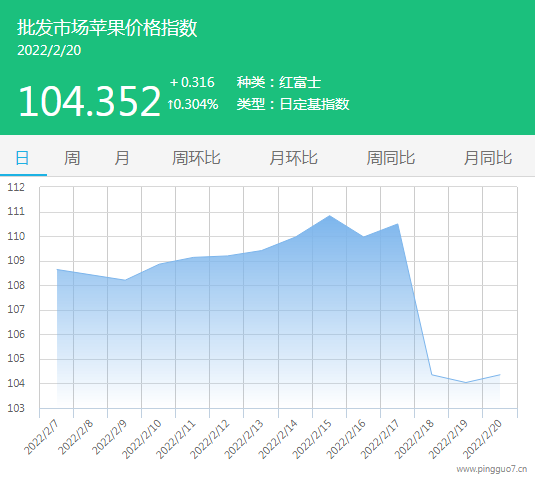
Task: Click the 类型：日定基指数 label
Action: pyautogui.click(x=293, y=104)
